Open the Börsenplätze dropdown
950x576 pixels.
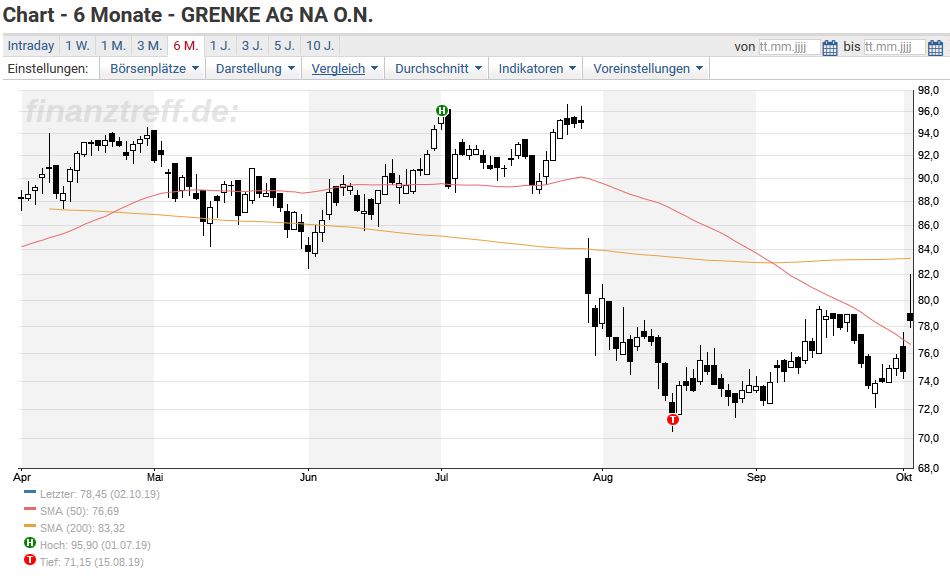tap(154, 68)
